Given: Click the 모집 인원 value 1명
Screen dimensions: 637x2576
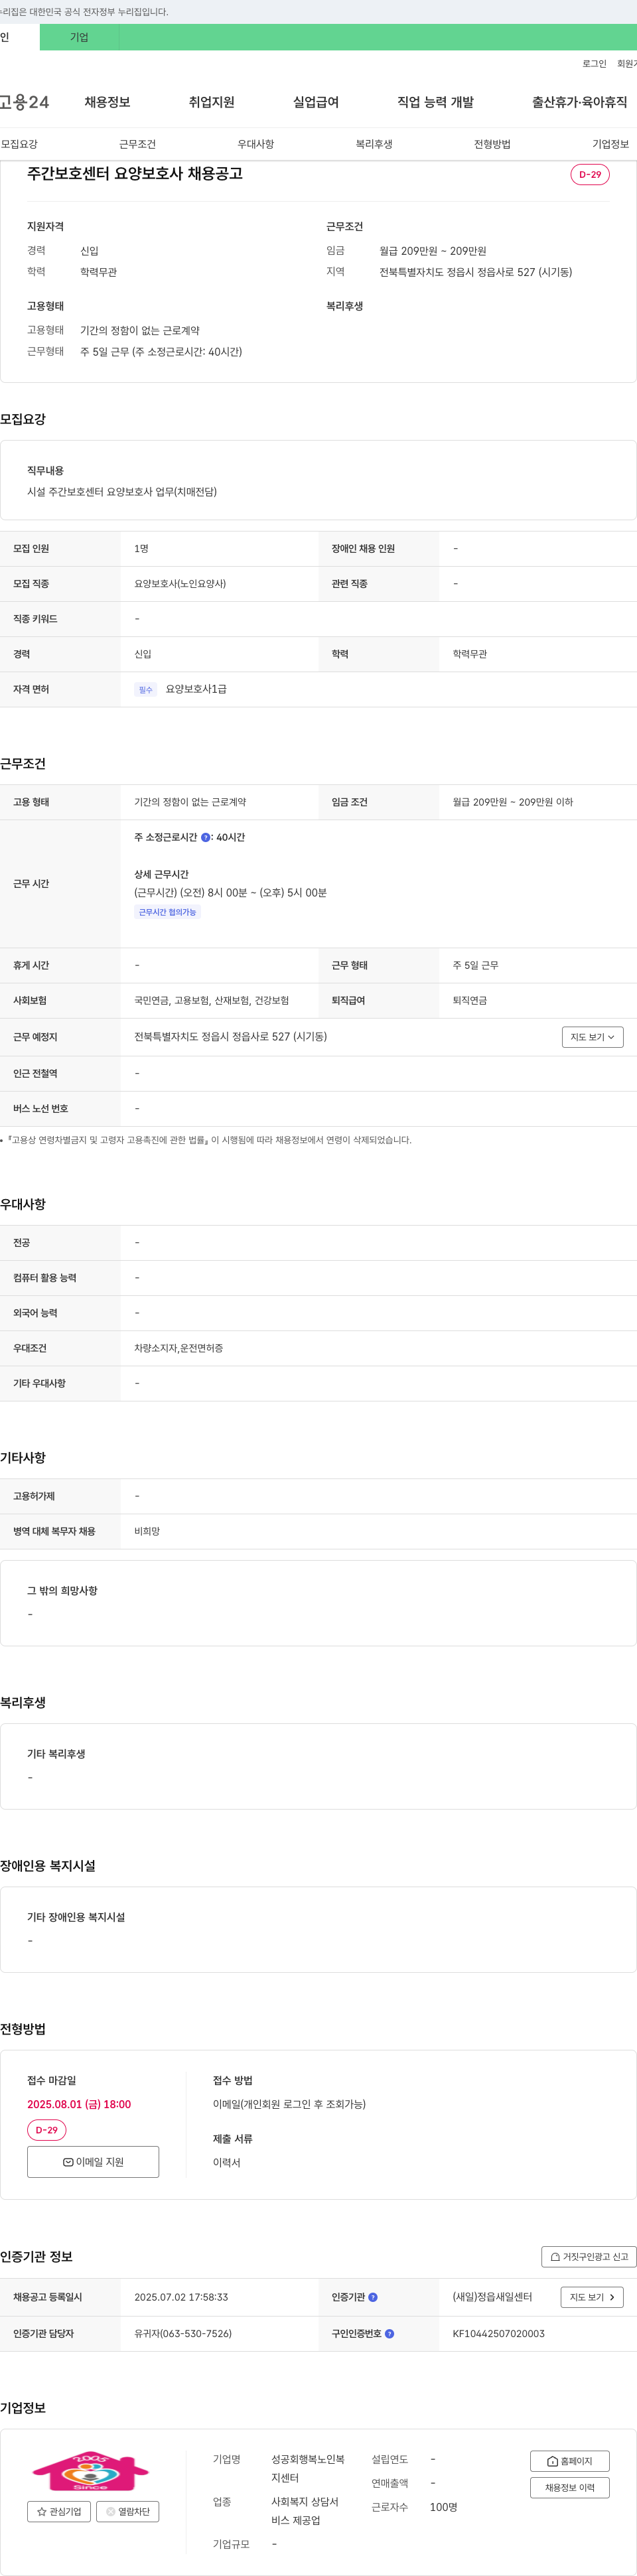Looking at the screenshot, I should point(141,549).
